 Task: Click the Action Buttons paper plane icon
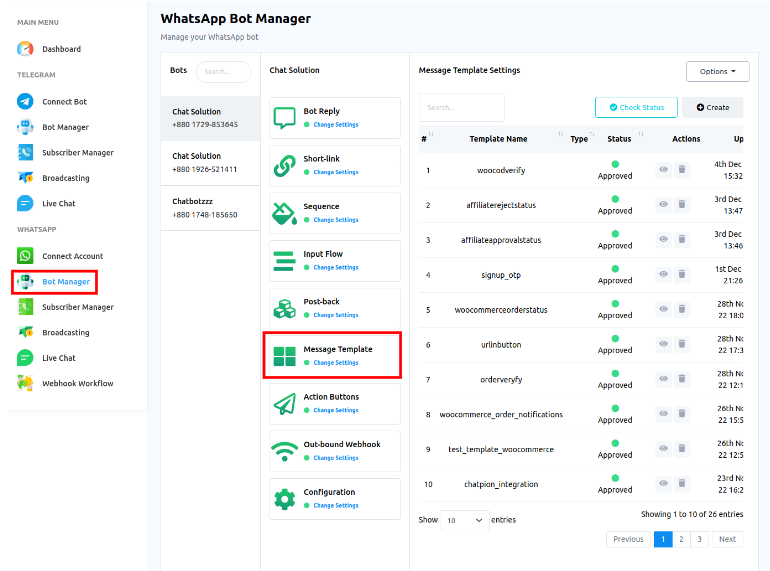[285, 404]
